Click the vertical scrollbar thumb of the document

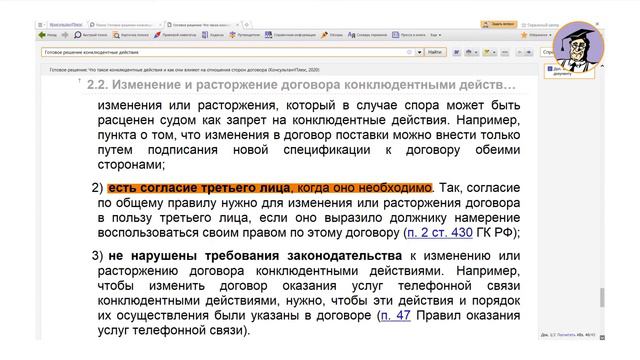tap(602, 297)
